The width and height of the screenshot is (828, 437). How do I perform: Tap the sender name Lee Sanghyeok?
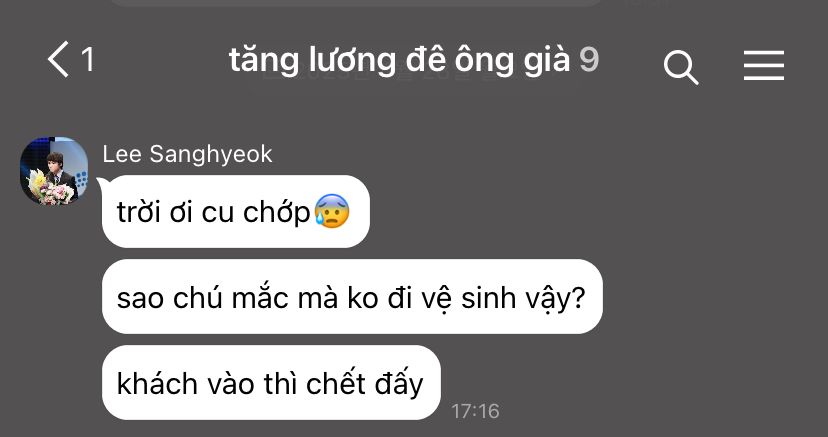[187, 154]
